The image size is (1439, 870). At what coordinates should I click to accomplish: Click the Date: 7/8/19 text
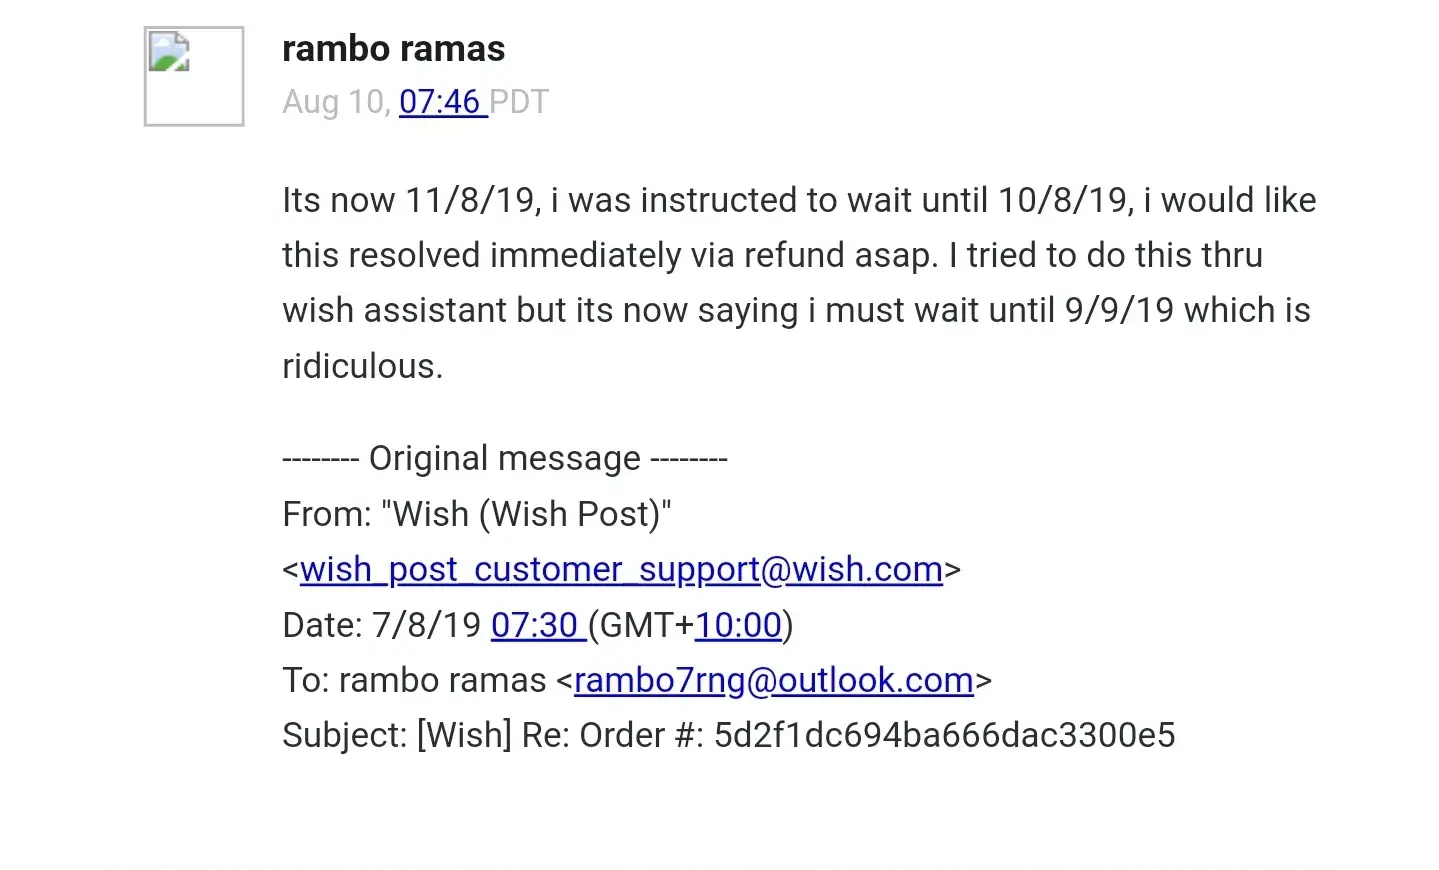click(x=382, y=625)
